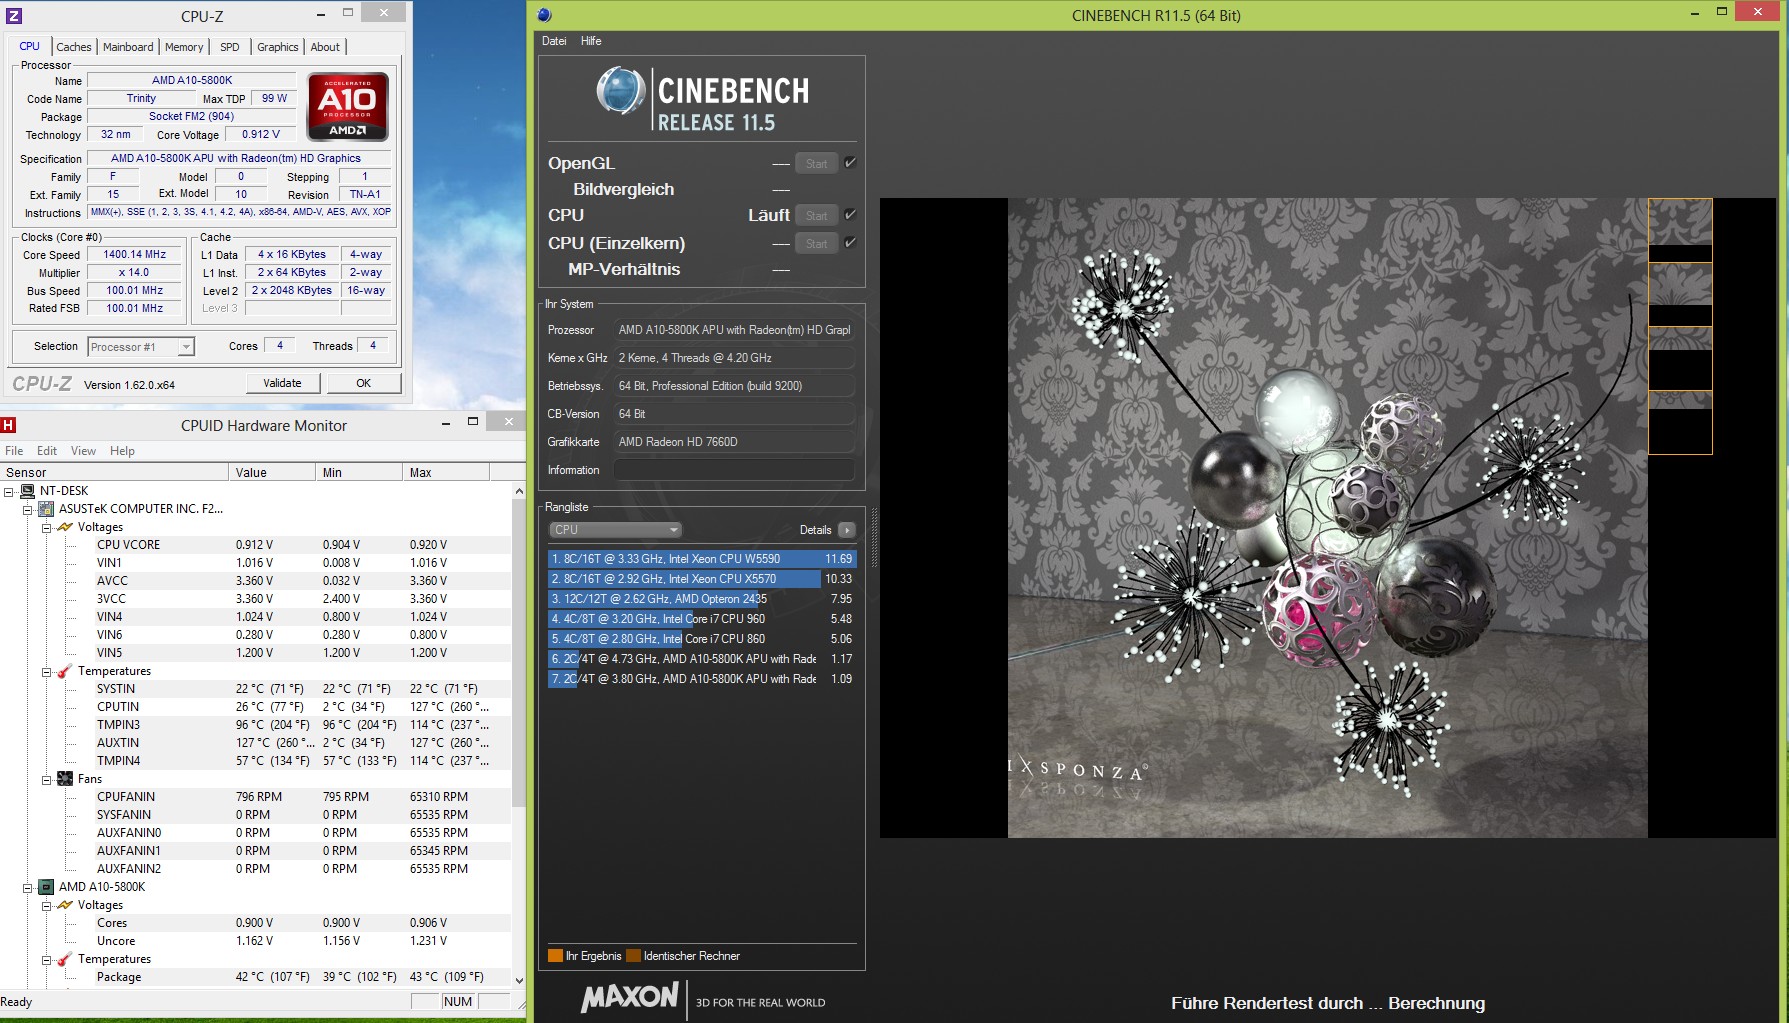
Task: Click the orange Ihr Ergebnis color swatch
Action: [556, 956]
